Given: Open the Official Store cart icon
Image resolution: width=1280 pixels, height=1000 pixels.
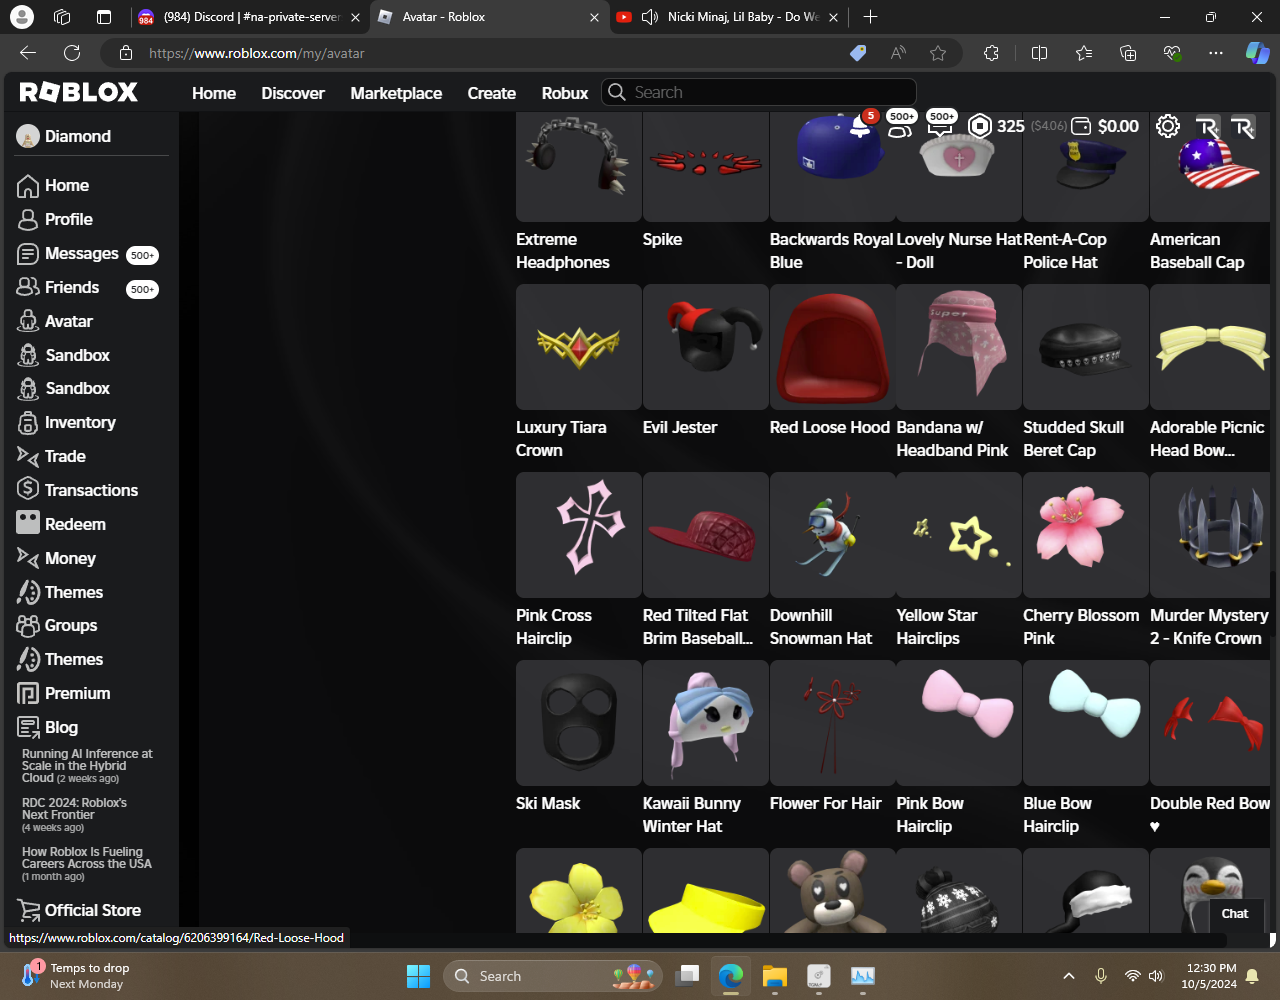Looking at the screenshot, I should click(x=28, y=910).
